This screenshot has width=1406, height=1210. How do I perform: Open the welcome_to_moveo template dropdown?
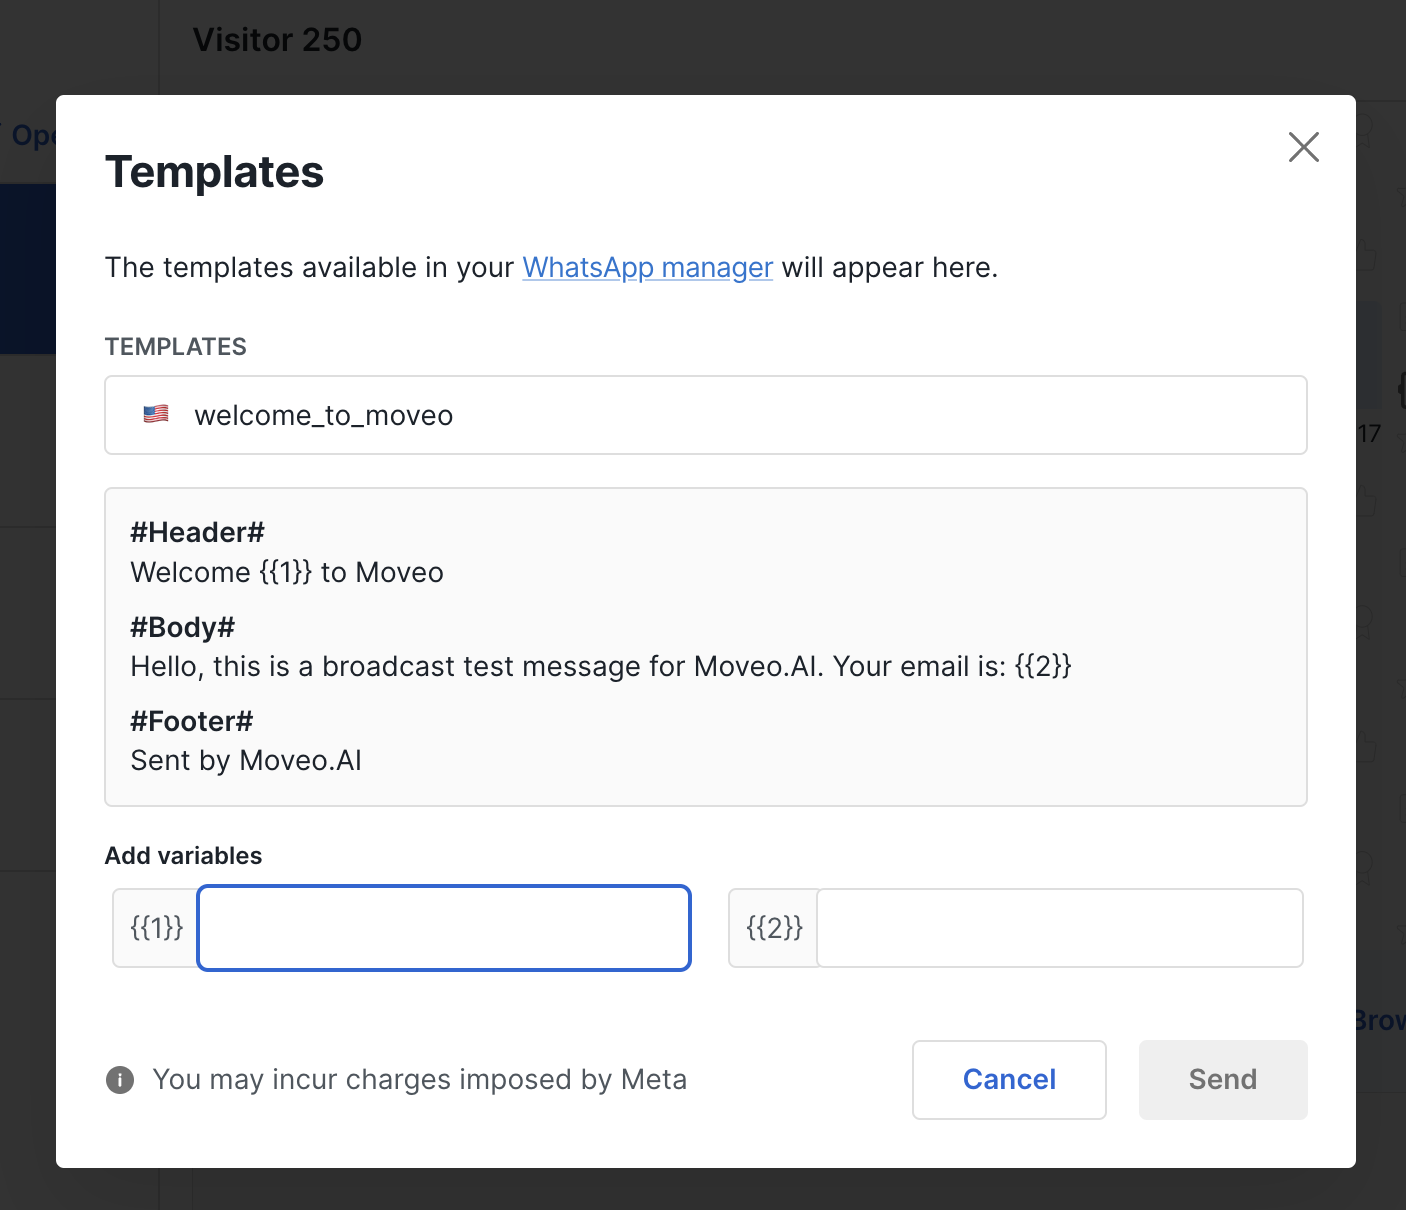click(706, 415)
